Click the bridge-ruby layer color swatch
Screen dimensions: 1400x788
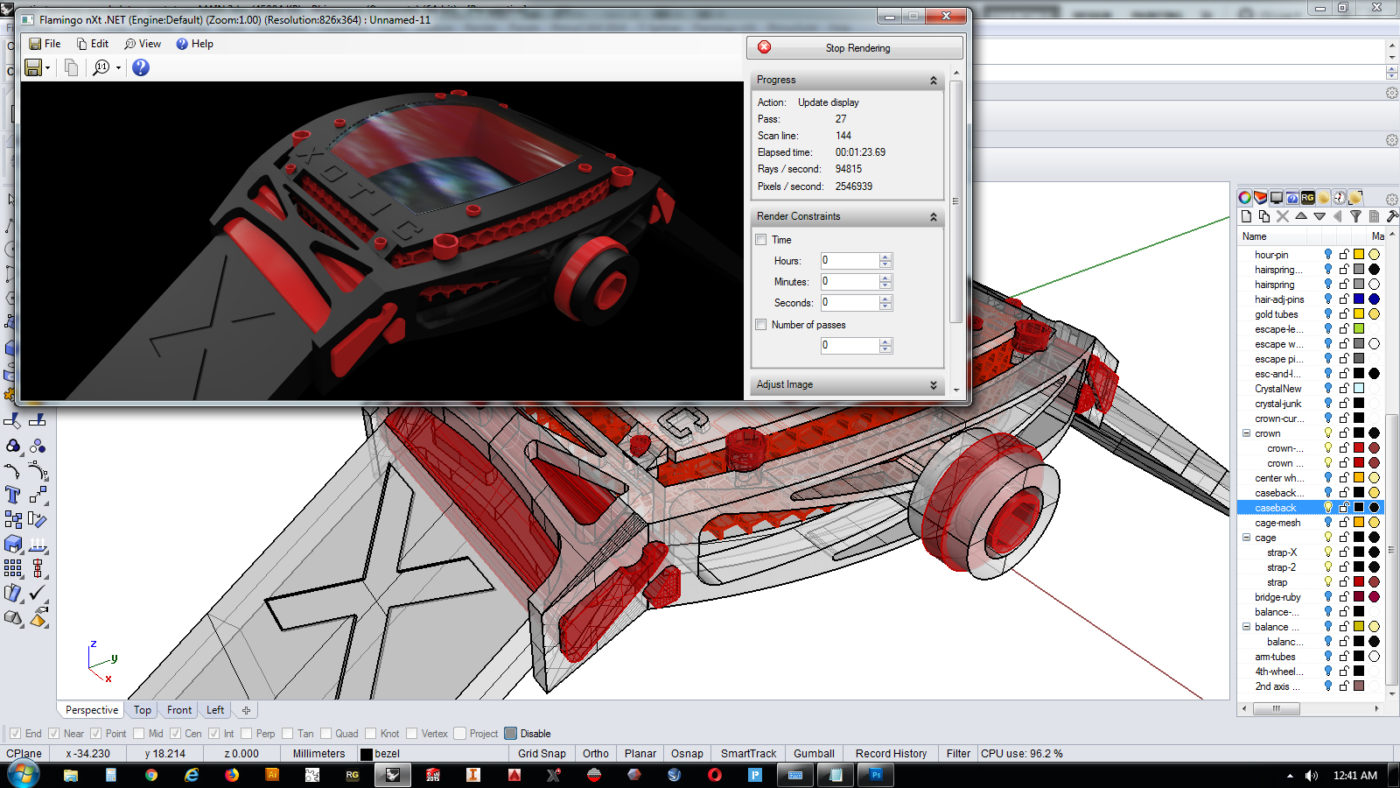coord(1358,597)
